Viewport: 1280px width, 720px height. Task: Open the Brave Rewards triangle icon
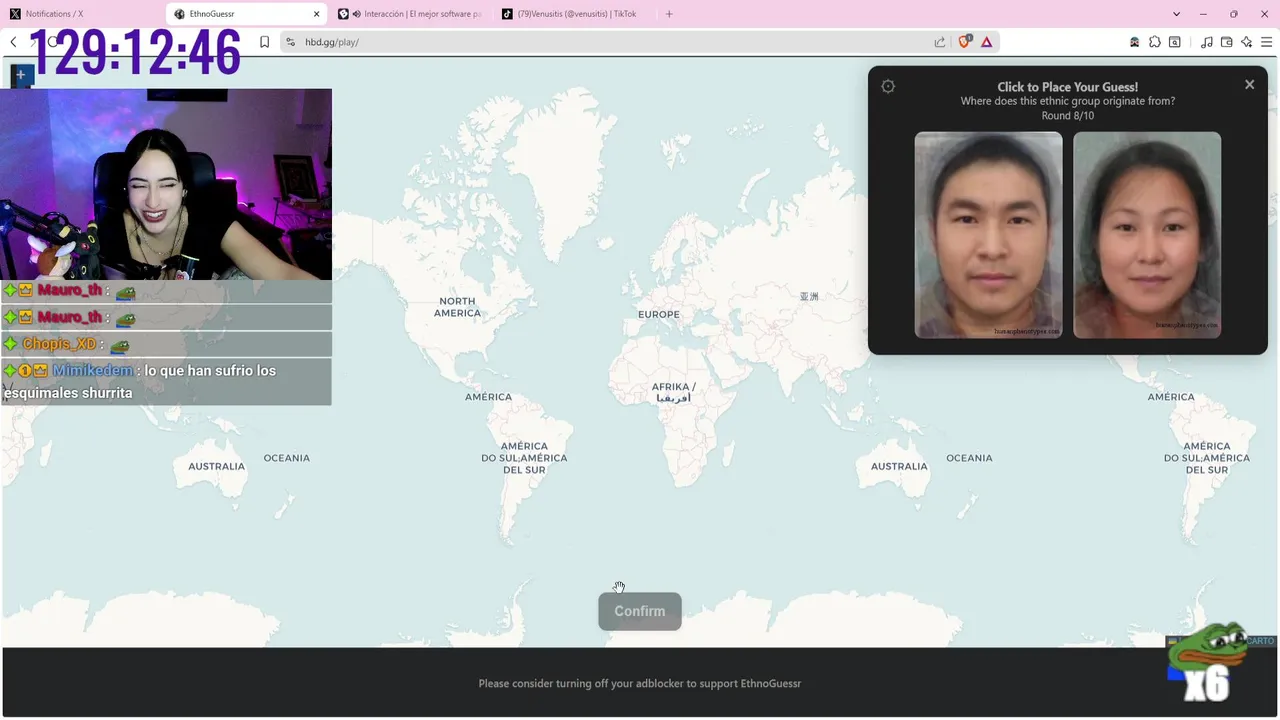point(987,42)
